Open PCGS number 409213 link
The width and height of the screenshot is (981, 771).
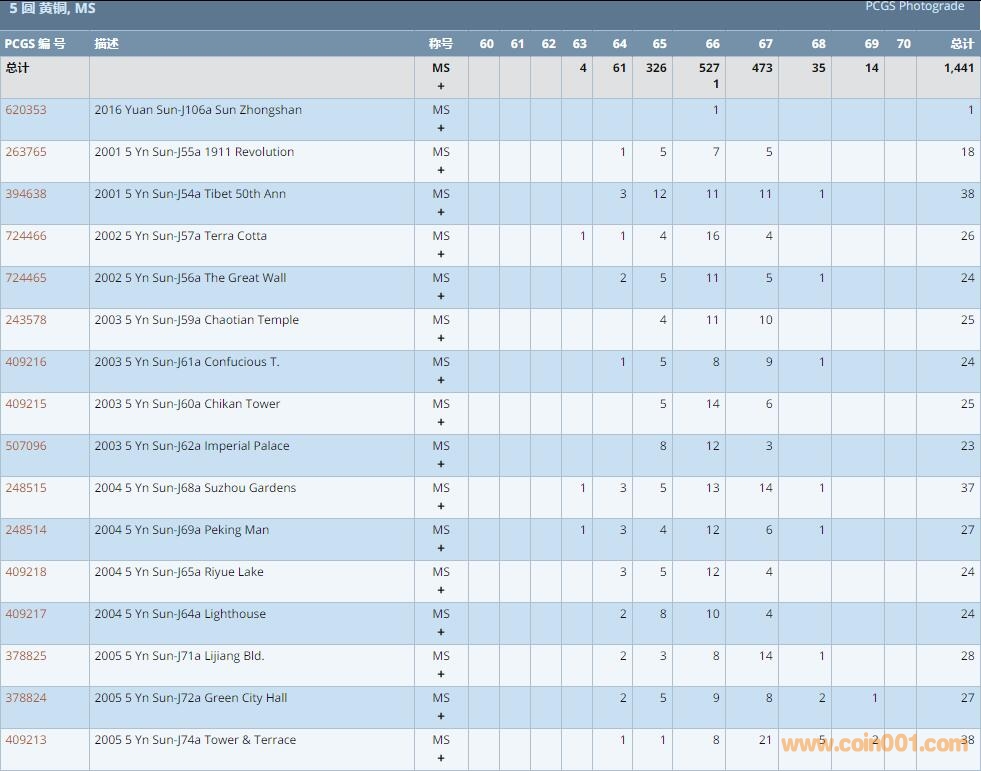click(x=26, y=740)
